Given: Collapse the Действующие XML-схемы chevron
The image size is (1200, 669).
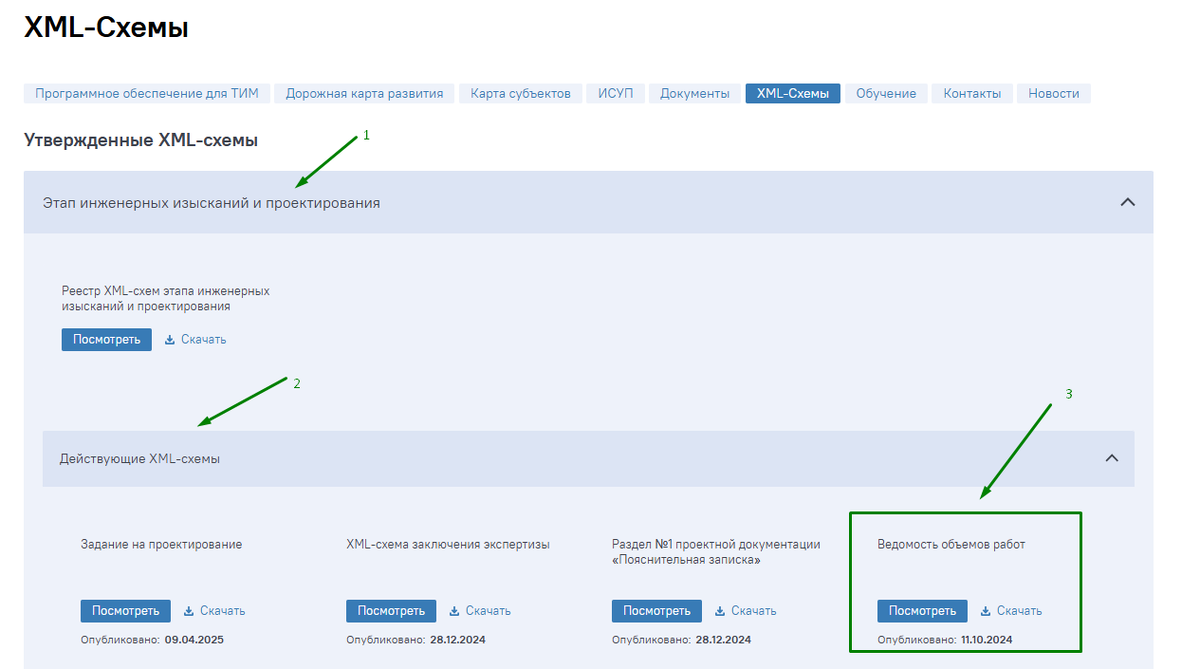Looking at the screenshot, I should (x=1111, y=458).
